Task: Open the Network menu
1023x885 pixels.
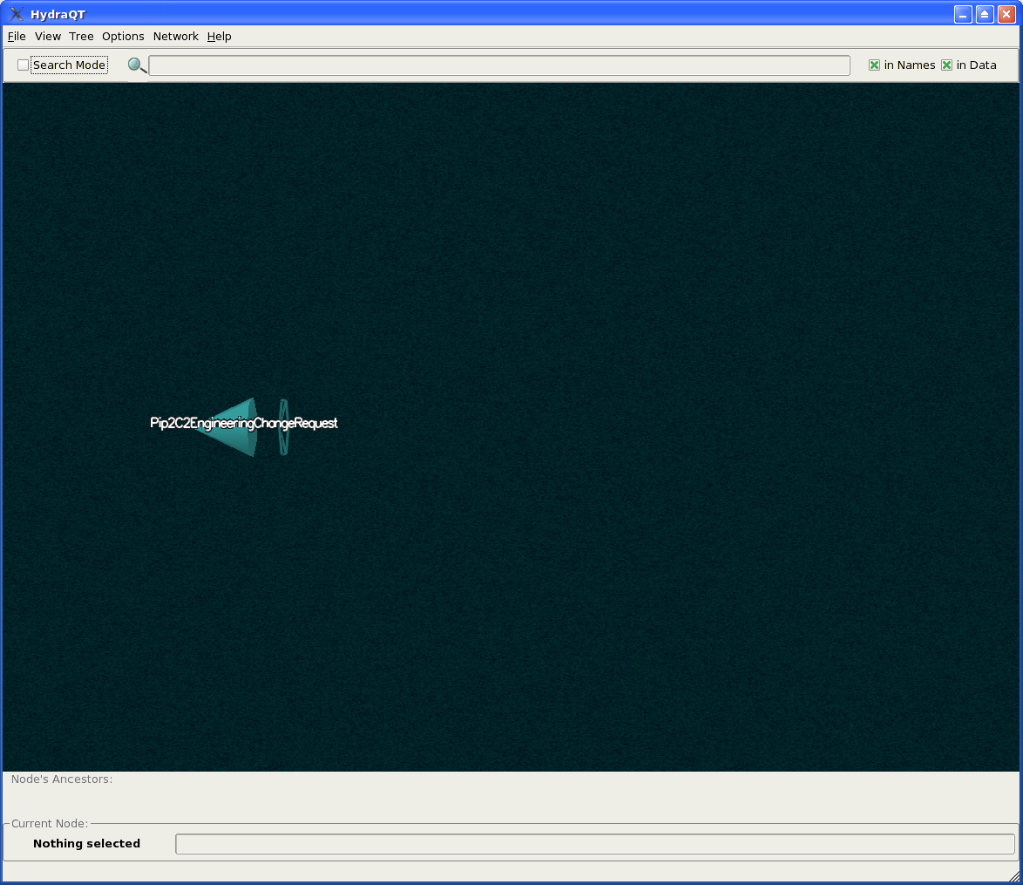Action: click(176, 37)
